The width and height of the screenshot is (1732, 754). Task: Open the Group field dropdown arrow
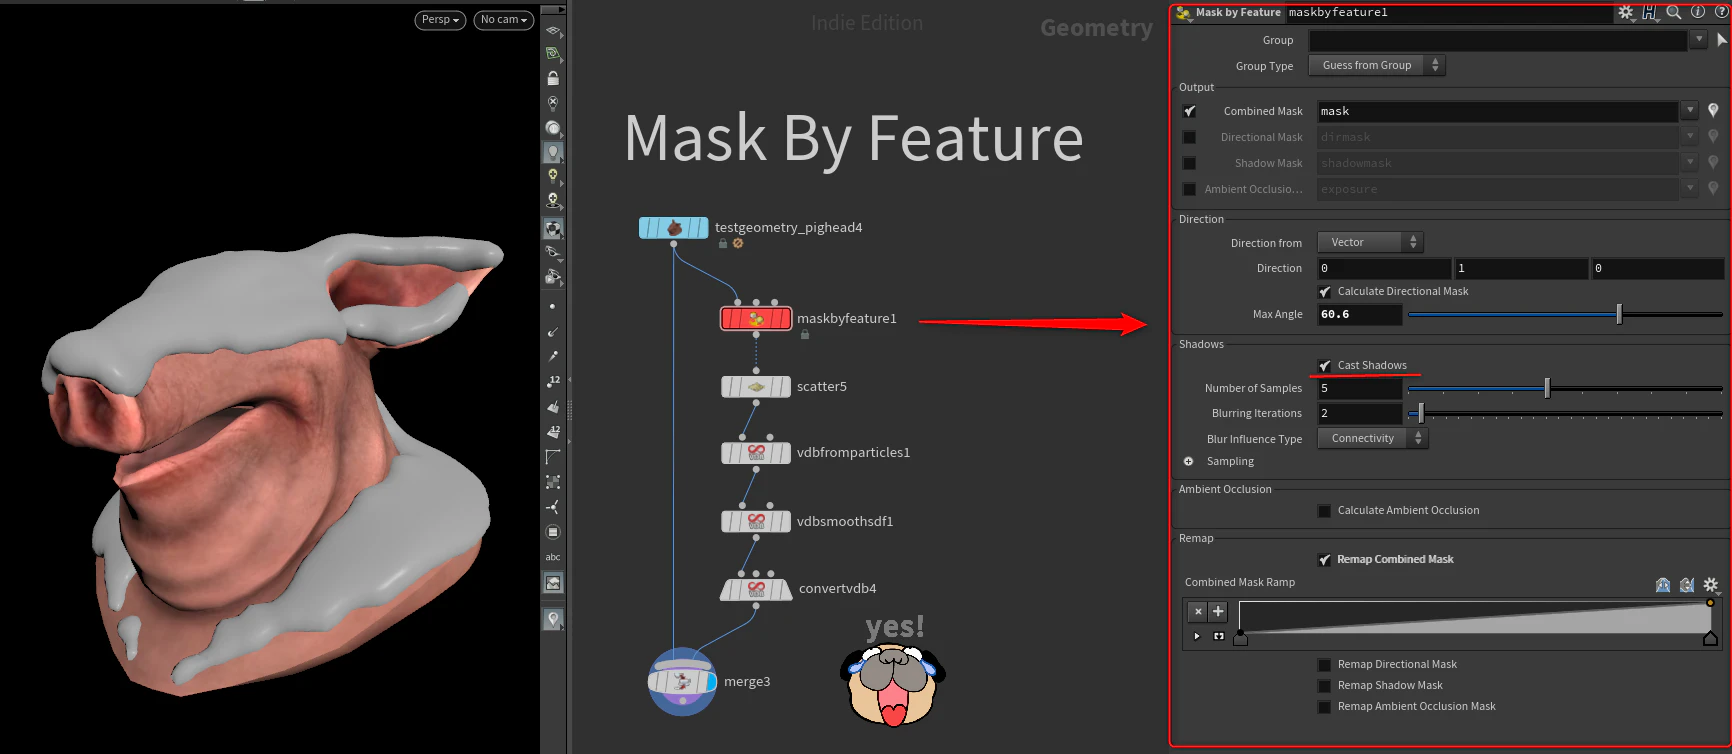[1698, 40]
